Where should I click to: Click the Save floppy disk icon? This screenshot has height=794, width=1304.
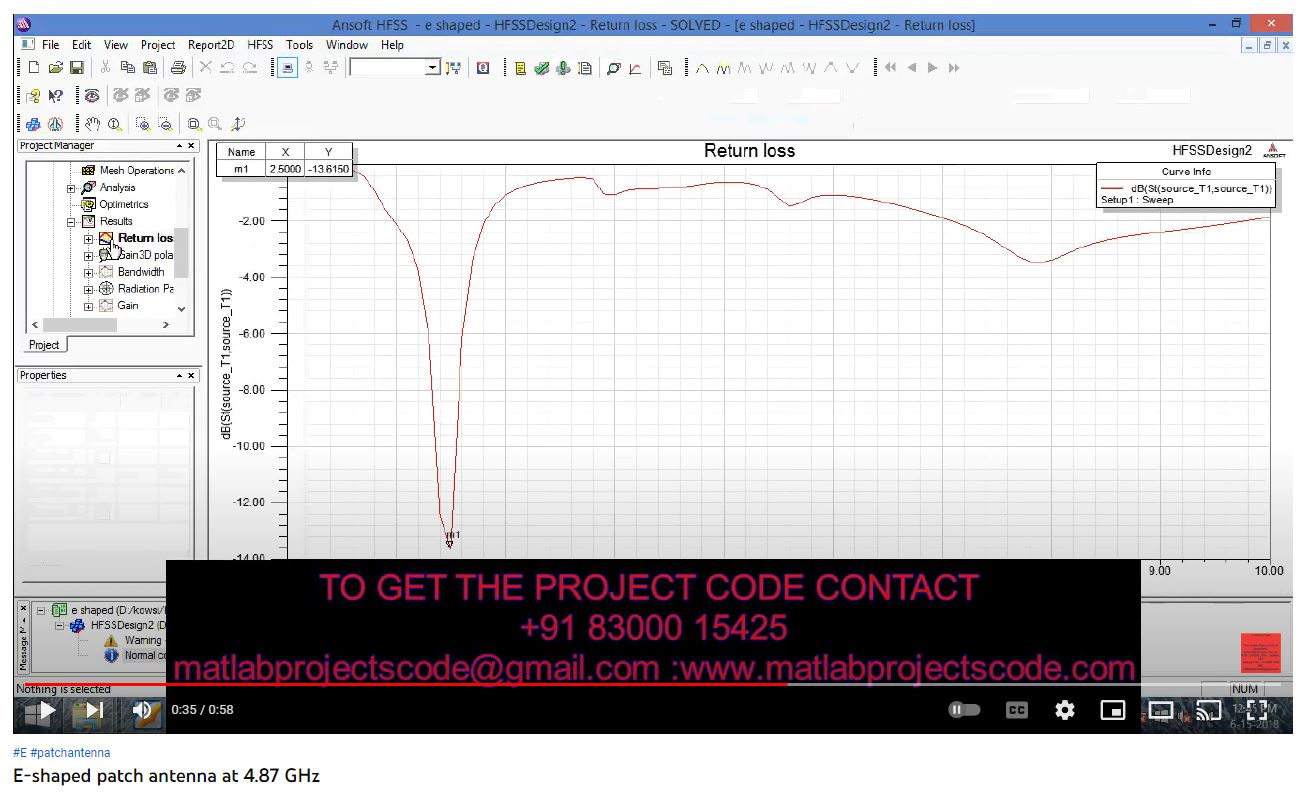tap(76, 68)
